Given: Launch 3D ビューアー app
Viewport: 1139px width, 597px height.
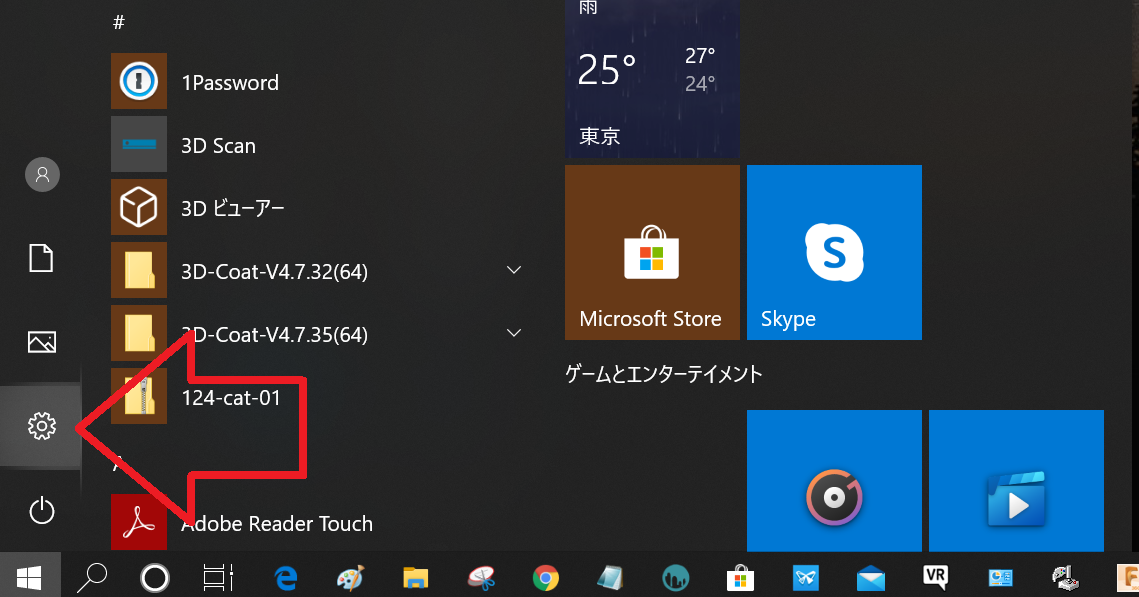Looking at the screenshot, I should (232, 208).
